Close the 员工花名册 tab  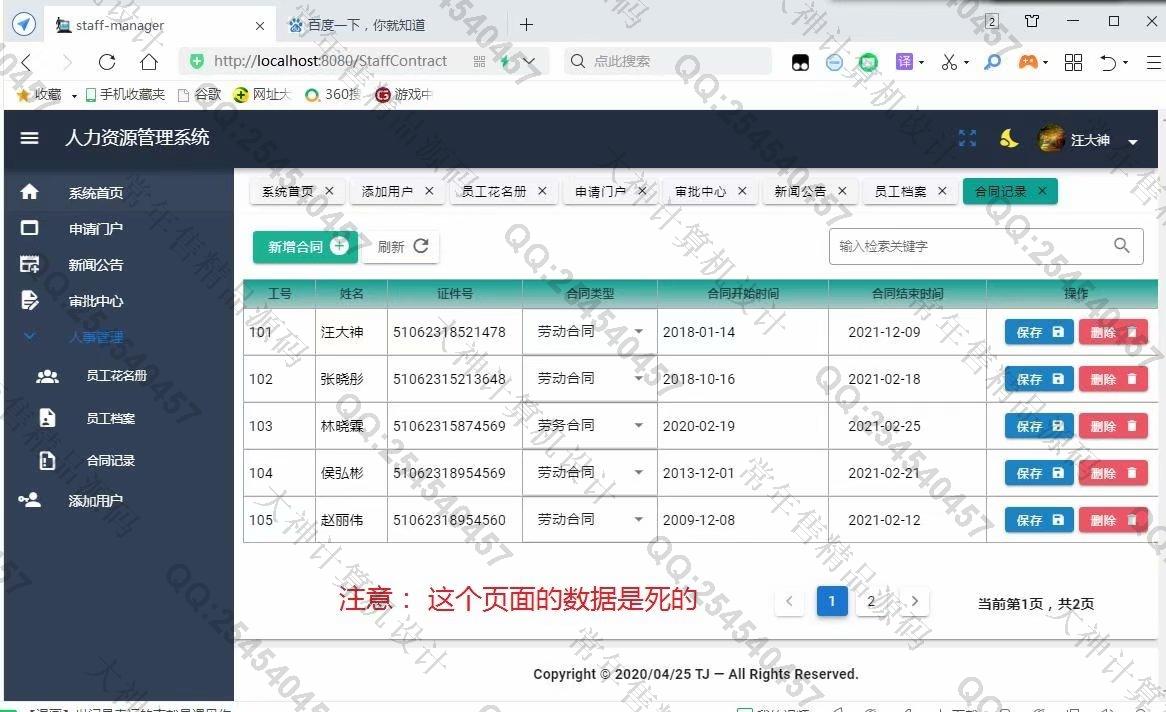click(542, 191)
